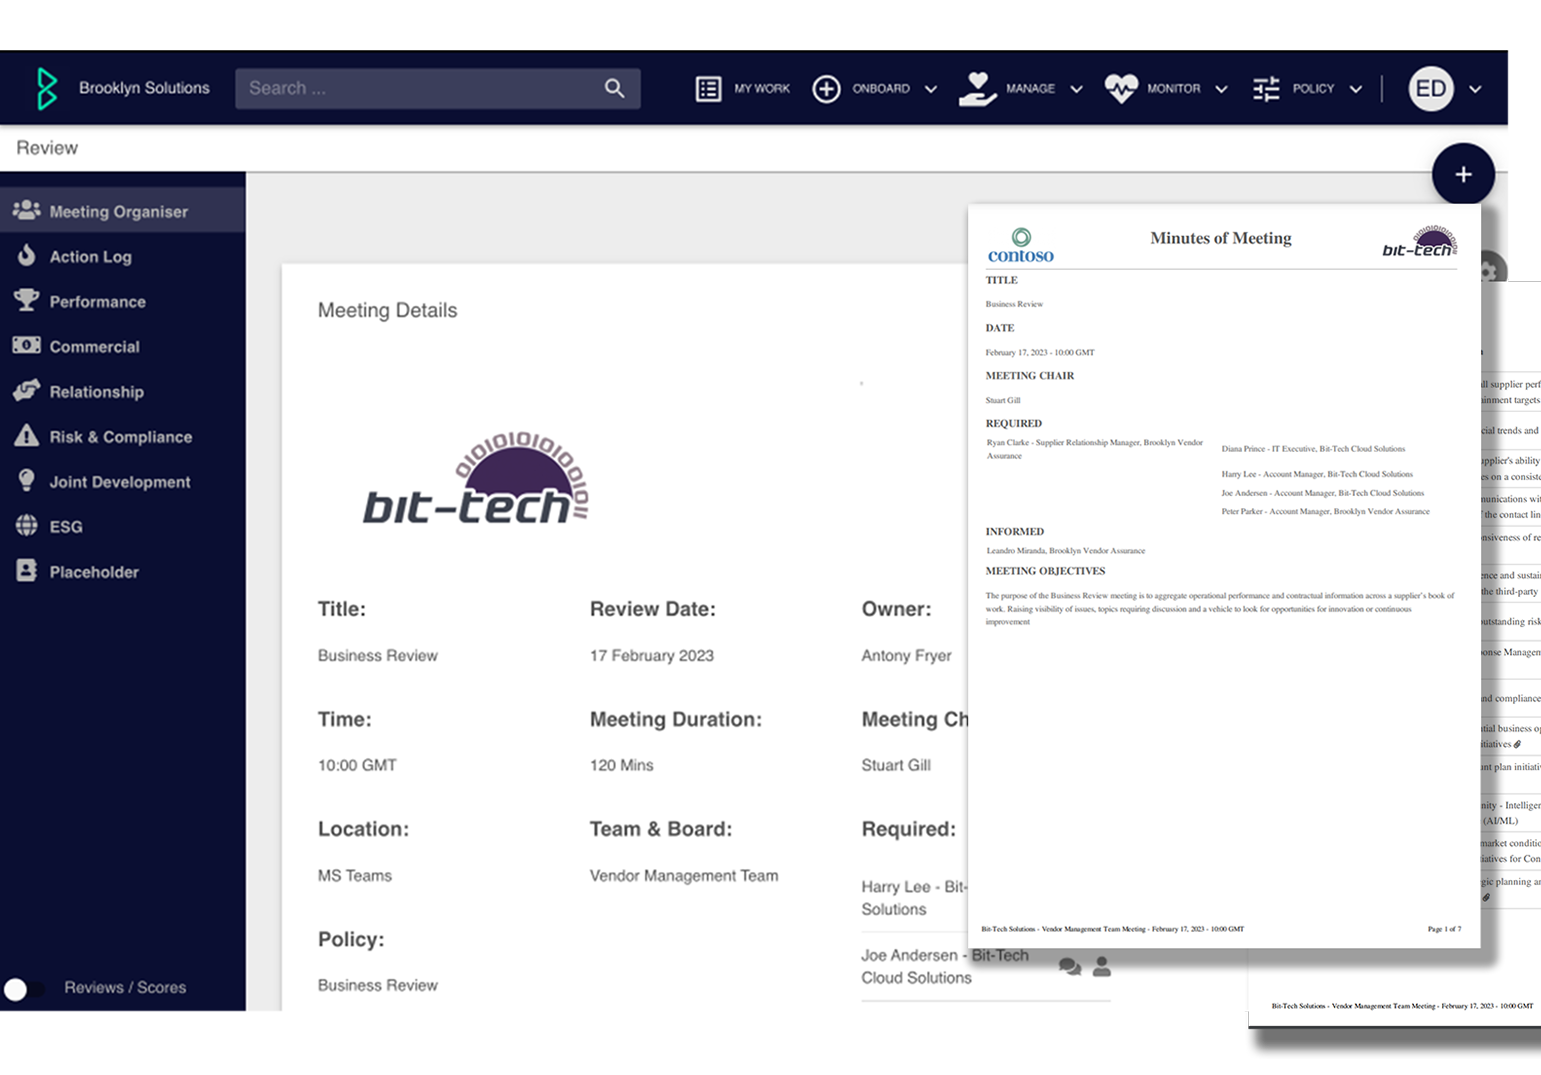Click the Policy sliders icon

point(1266,89)
